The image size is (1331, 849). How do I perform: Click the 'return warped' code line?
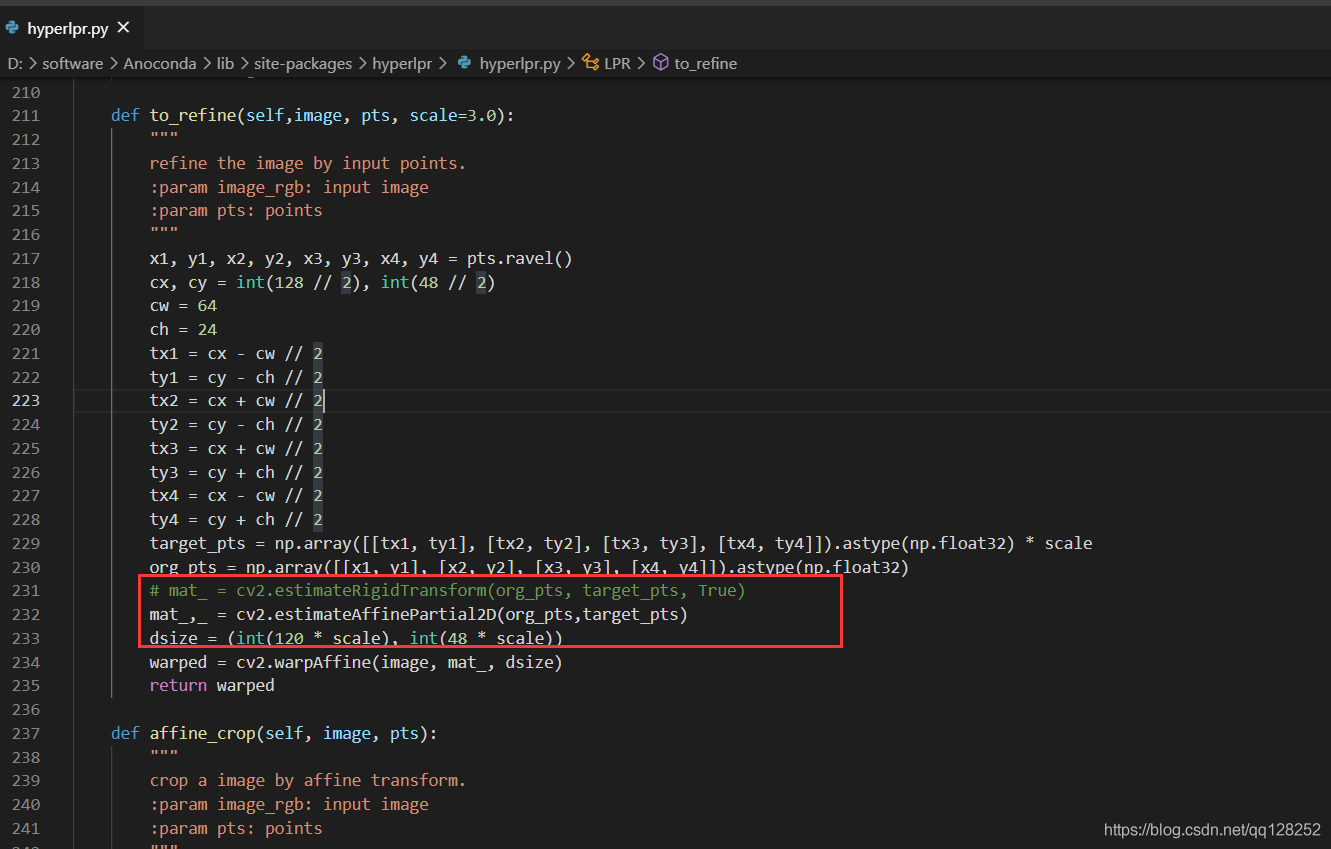(212, 685)
